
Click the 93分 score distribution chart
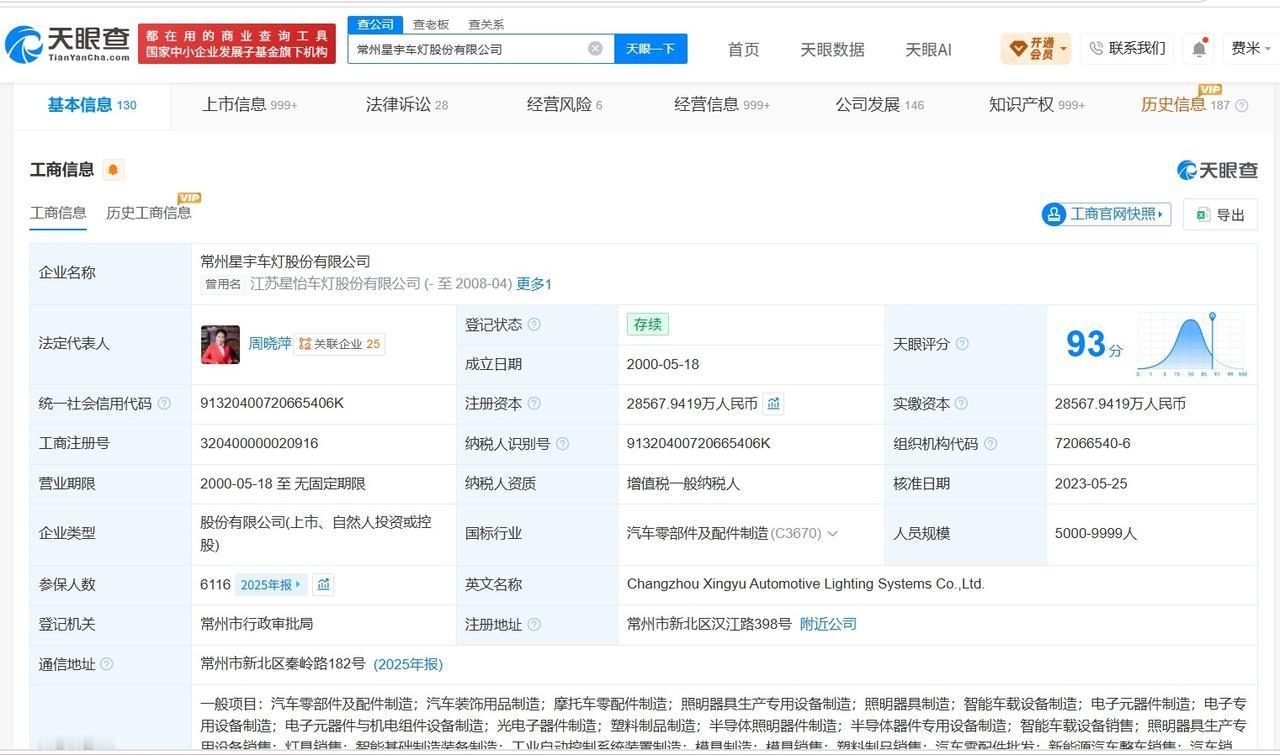tap(1192, 344)
